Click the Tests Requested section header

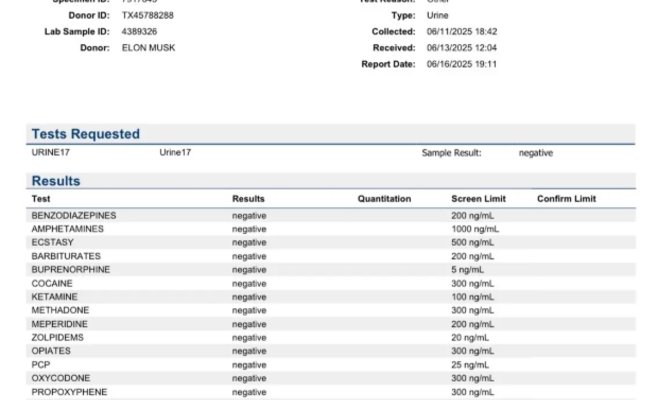click(x=86, y=134)
